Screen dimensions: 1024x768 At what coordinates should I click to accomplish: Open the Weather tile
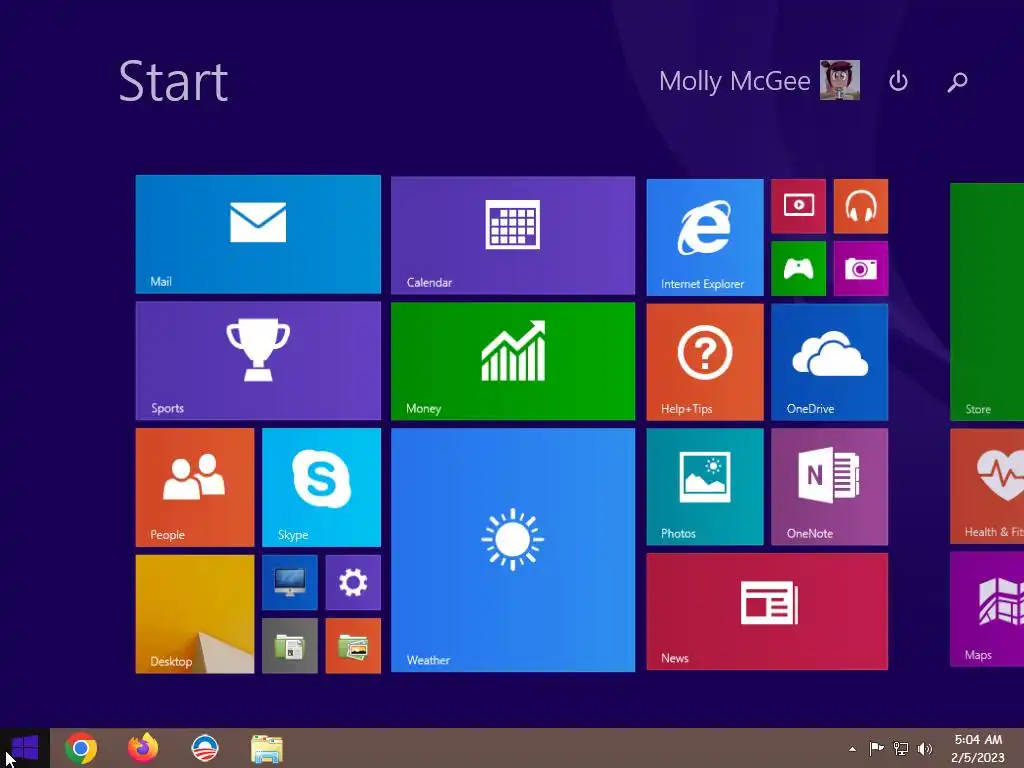tap(513, 550)
